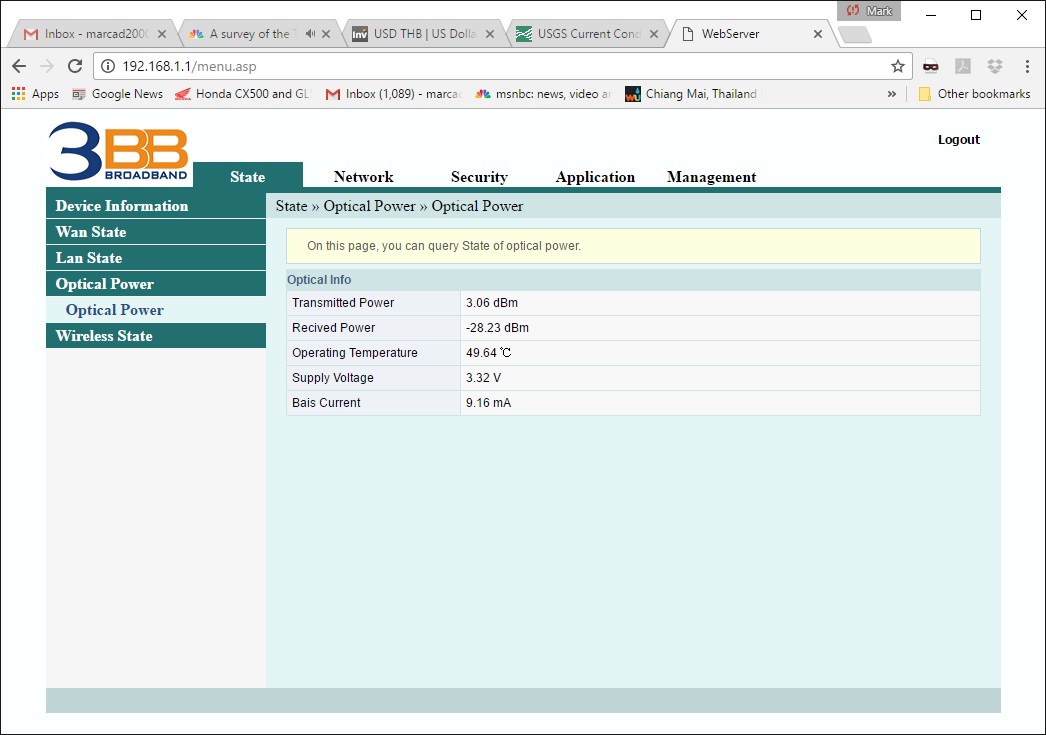Open Lan State in the sidebar
Image resolution: width=1046 pixels, height=735 pixels.
(x=156, y=257)
